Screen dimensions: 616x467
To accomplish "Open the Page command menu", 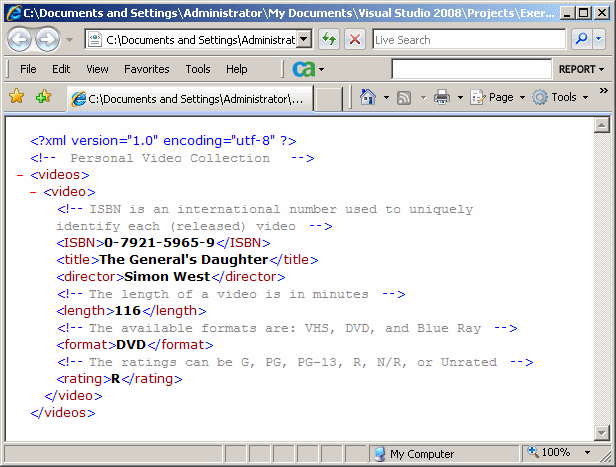I will pyautogui.click(x=498, y=97).
